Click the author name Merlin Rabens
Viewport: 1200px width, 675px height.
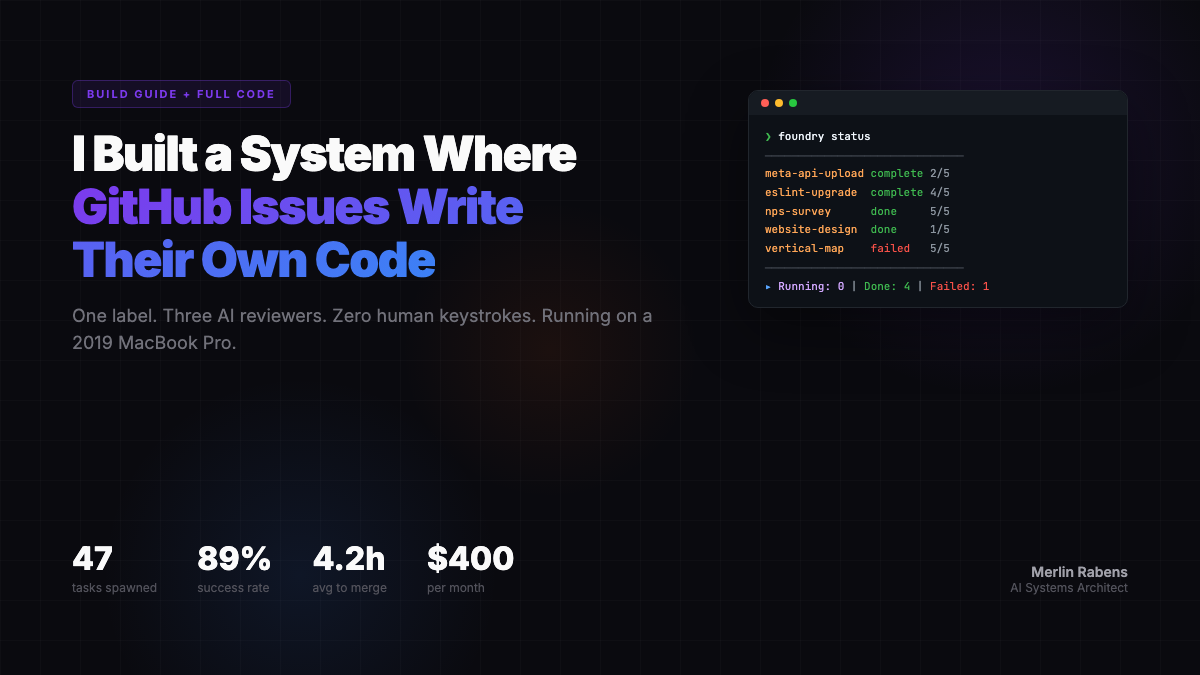tap(1079, 572)
